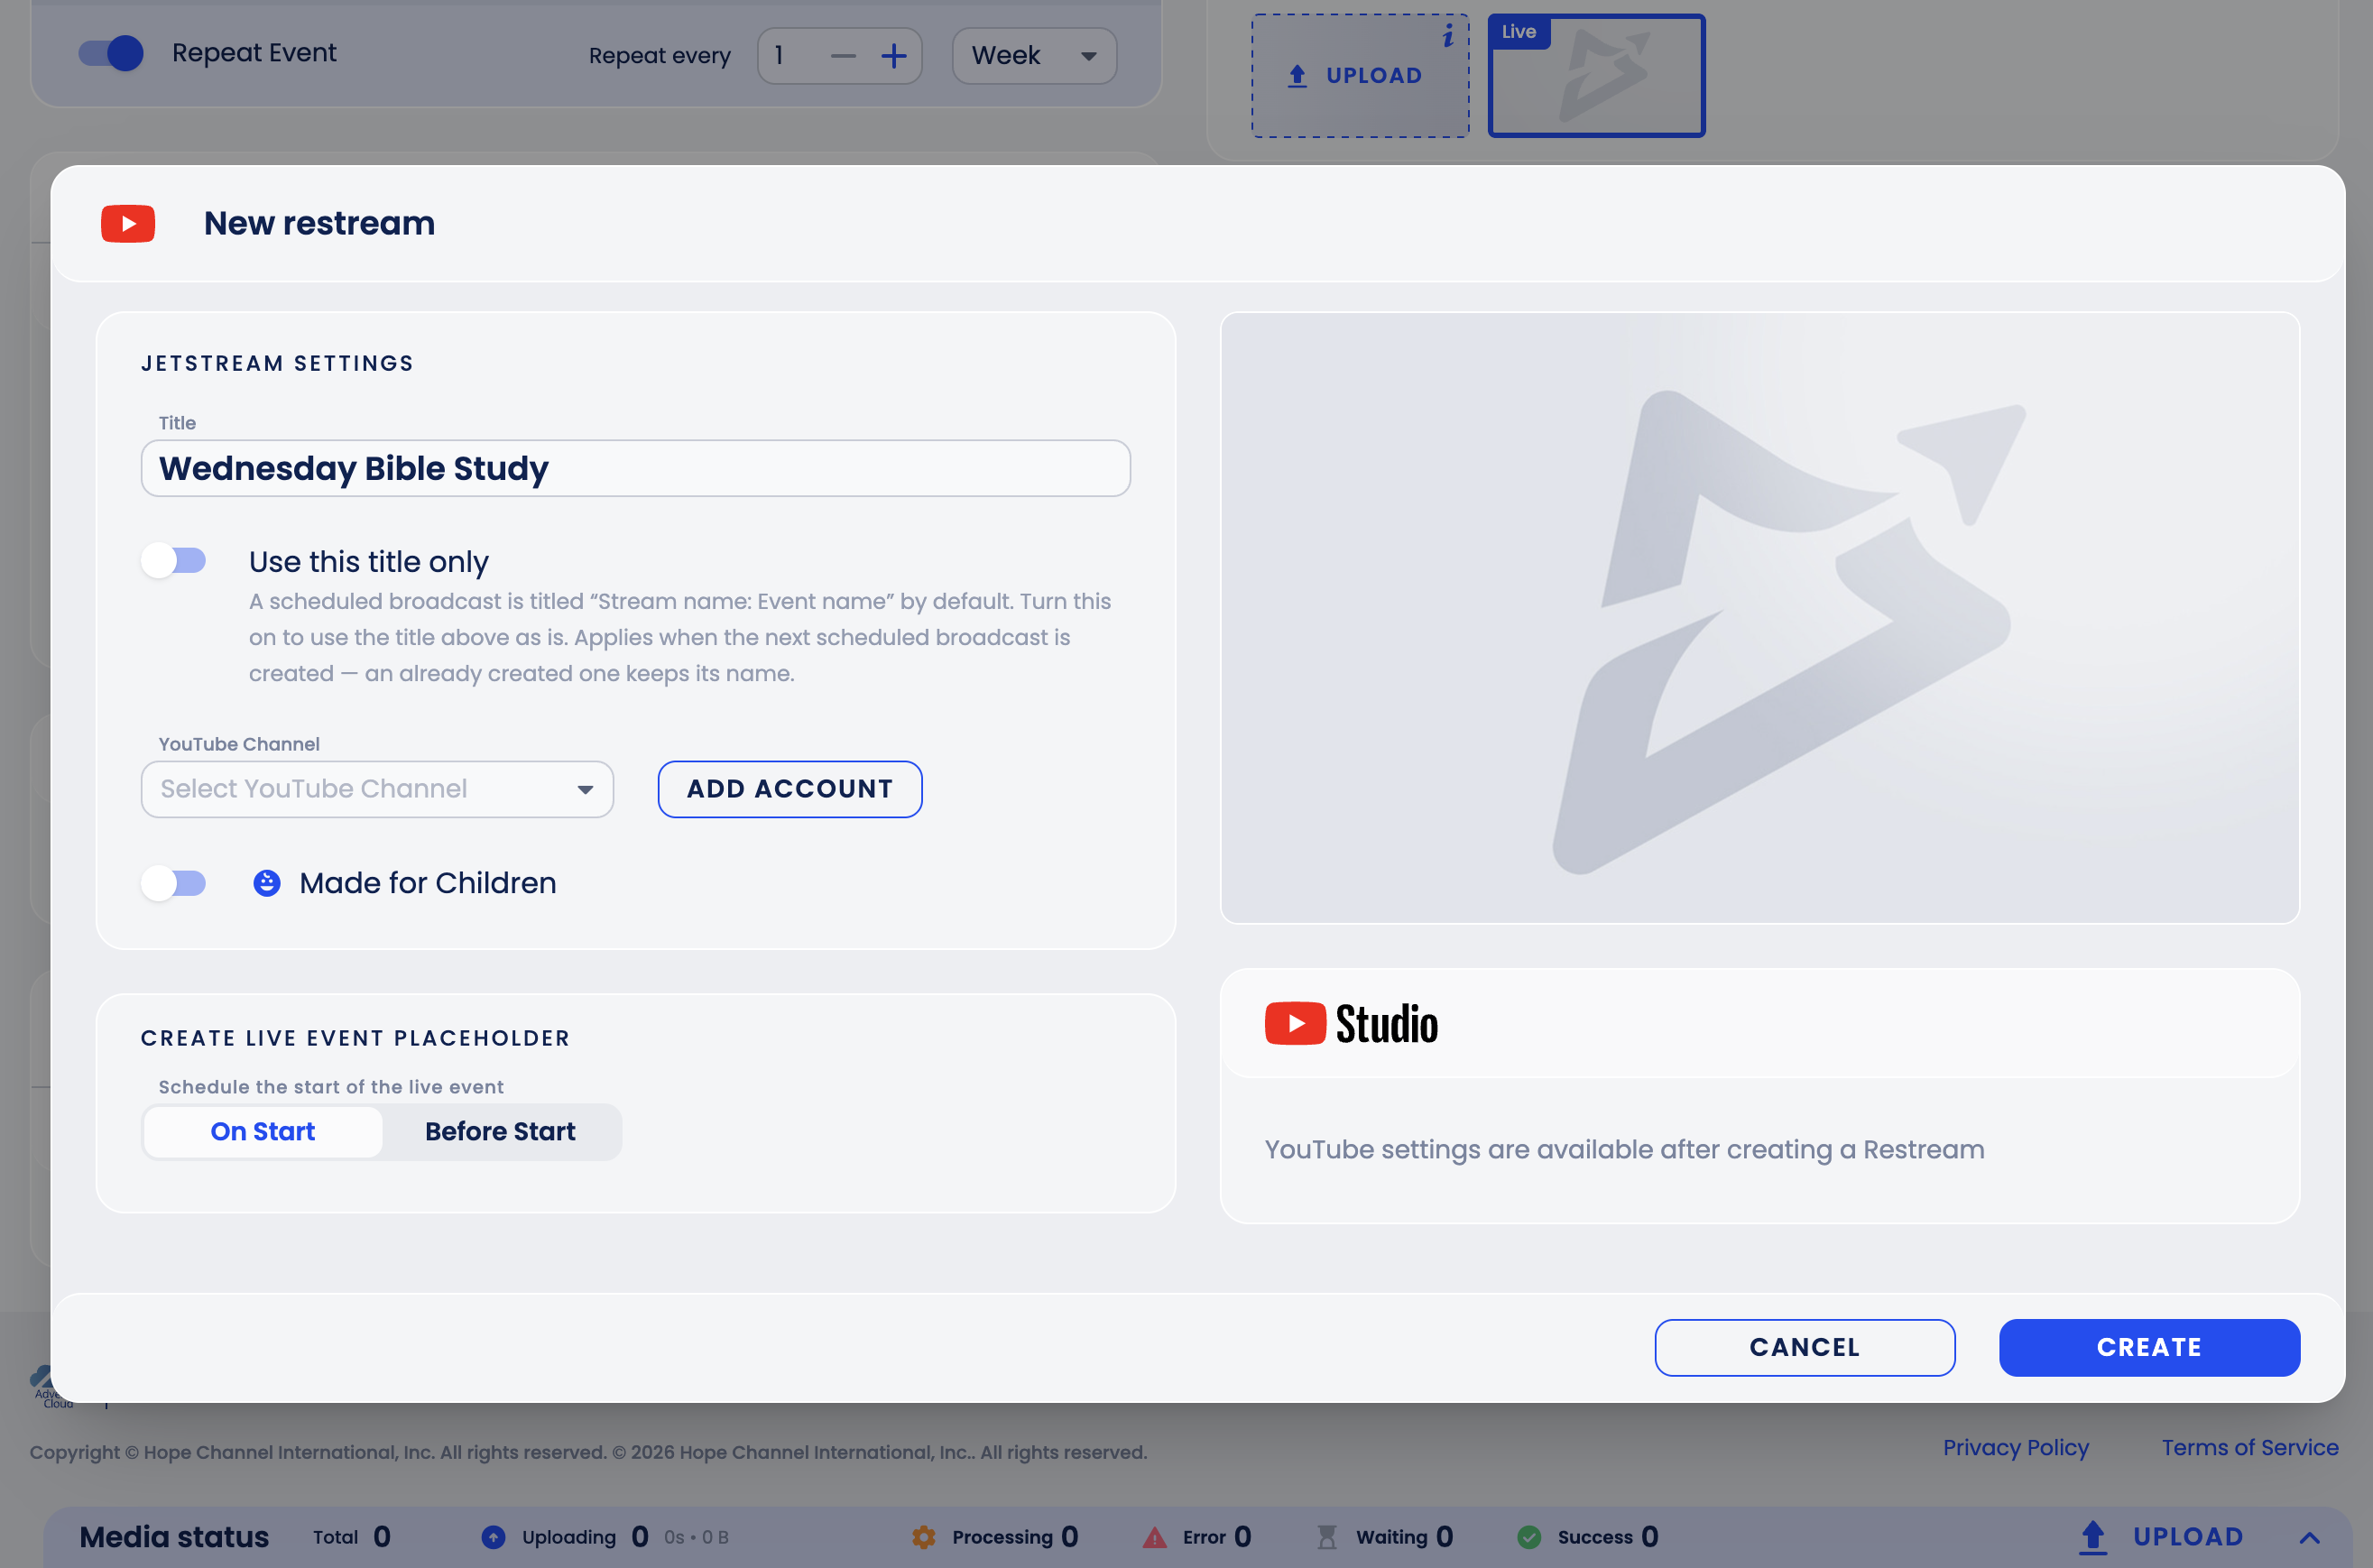2373x1568 pixels.
Task: Open the Terms of Service link
Action: [2249, 1448]
